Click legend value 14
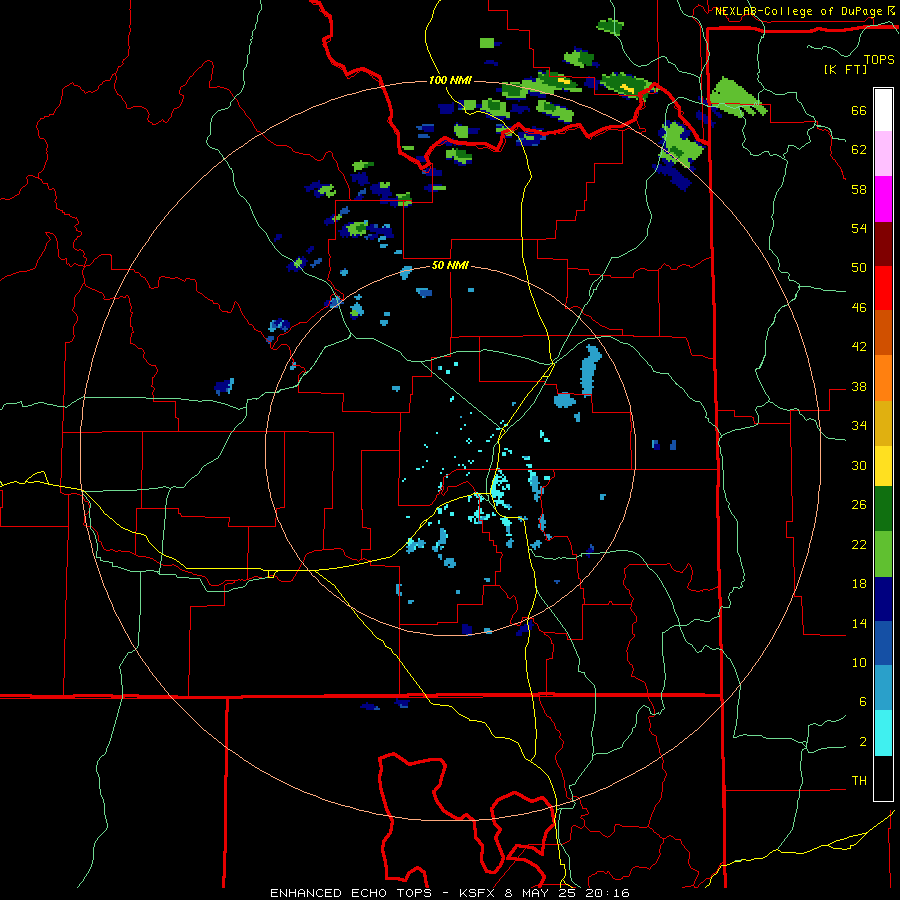 click(x=859, y=623)
